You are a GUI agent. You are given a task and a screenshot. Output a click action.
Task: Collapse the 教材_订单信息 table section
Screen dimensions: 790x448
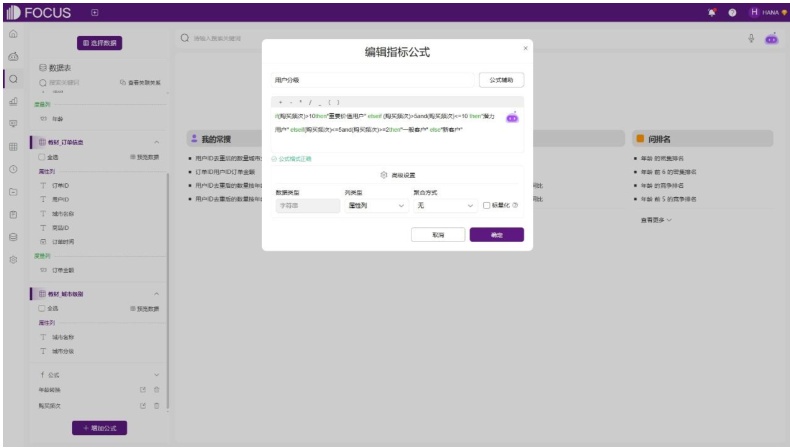point(157,142)
